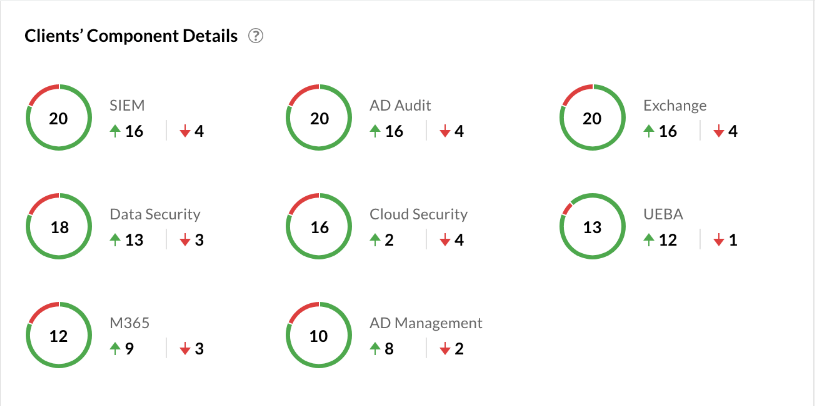Click the Clients' Component Details heading
815x406 pixels.
pos(131,36)
